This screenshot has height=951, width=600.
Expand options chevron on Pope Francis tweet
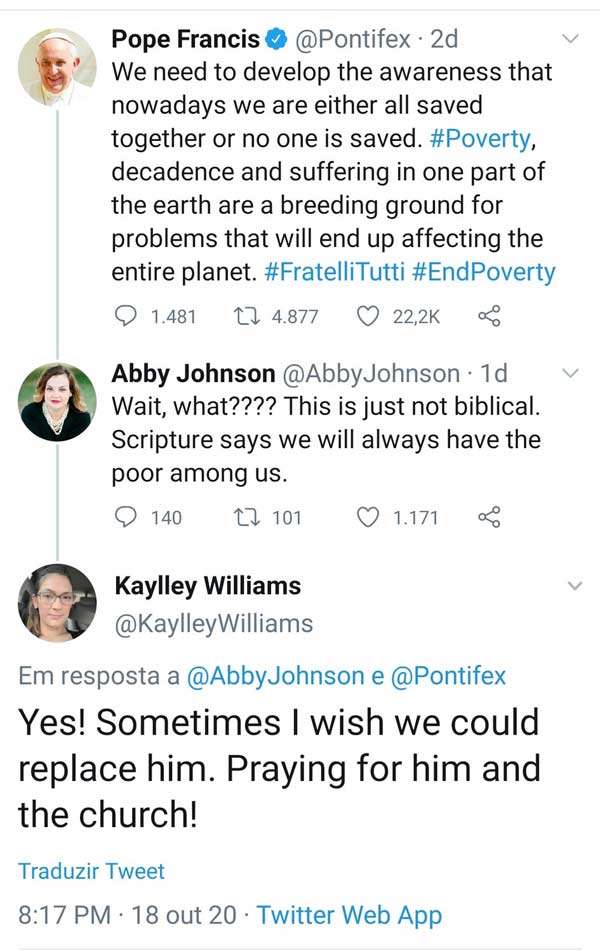tap(571, 40)
